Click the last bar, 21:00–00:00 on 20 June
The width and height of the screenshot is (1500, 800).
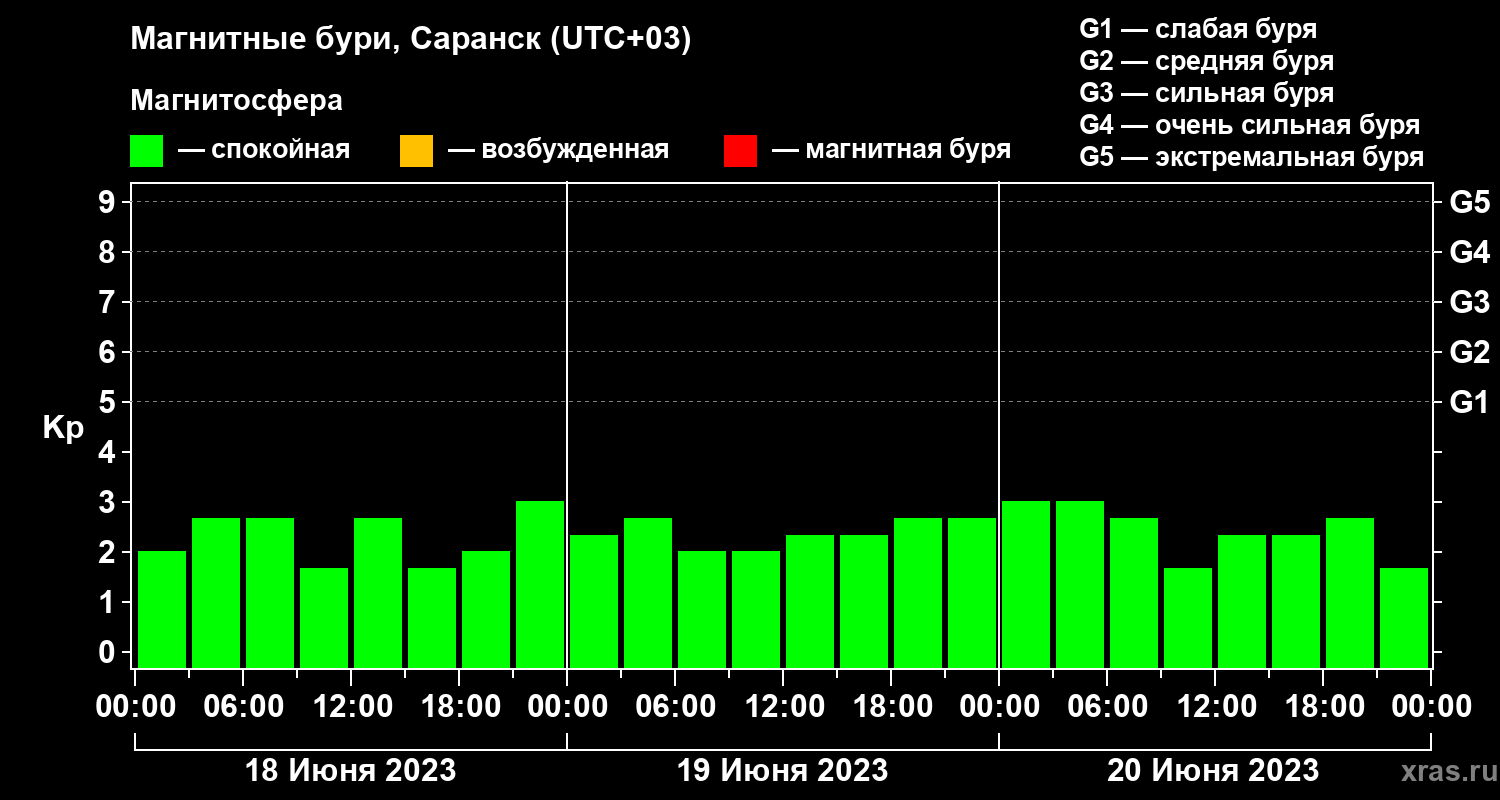point(1404,617)
